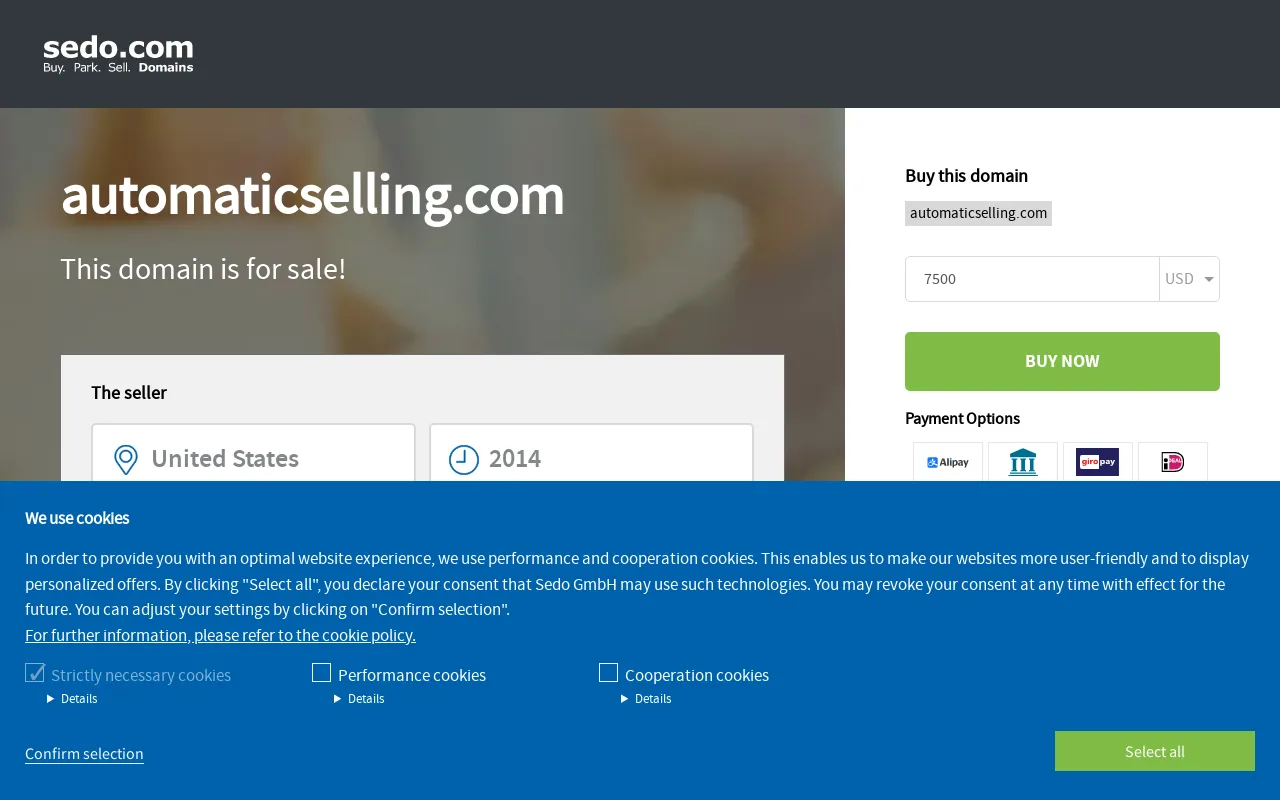Click the price field showing 7500

(1032, 279)
